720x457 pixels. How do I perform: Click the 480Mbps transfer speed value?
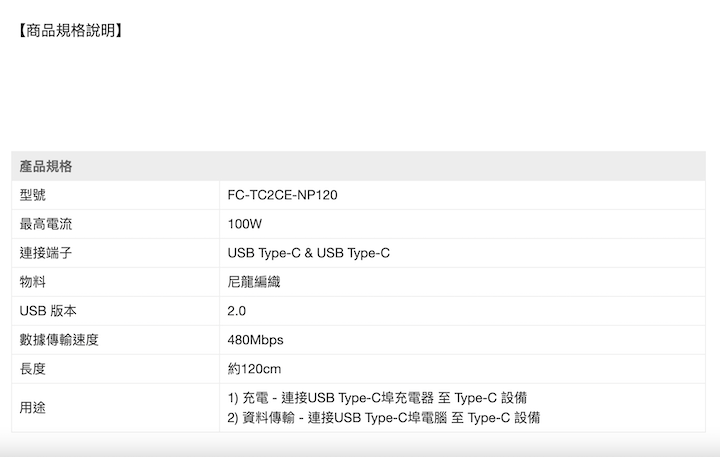256,340
